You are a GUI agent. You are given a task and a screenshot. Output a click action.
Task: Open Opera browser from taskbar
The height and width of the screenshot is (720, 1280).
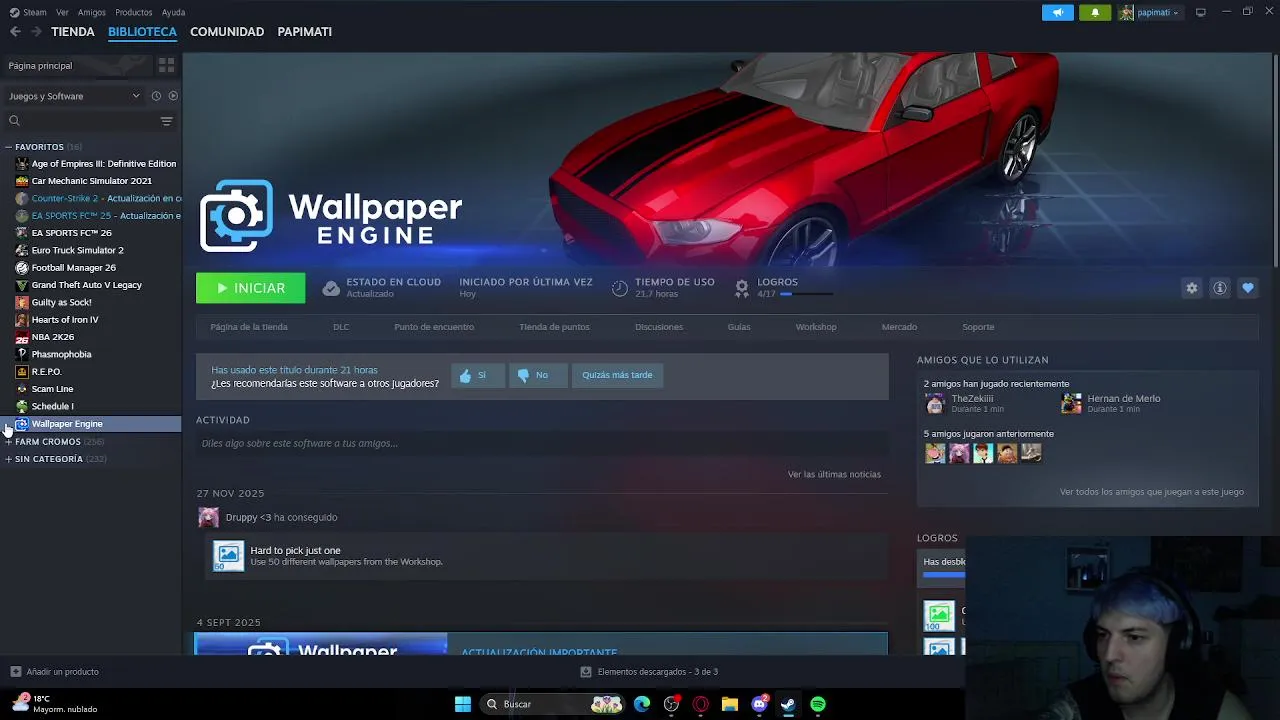(701, 704)
